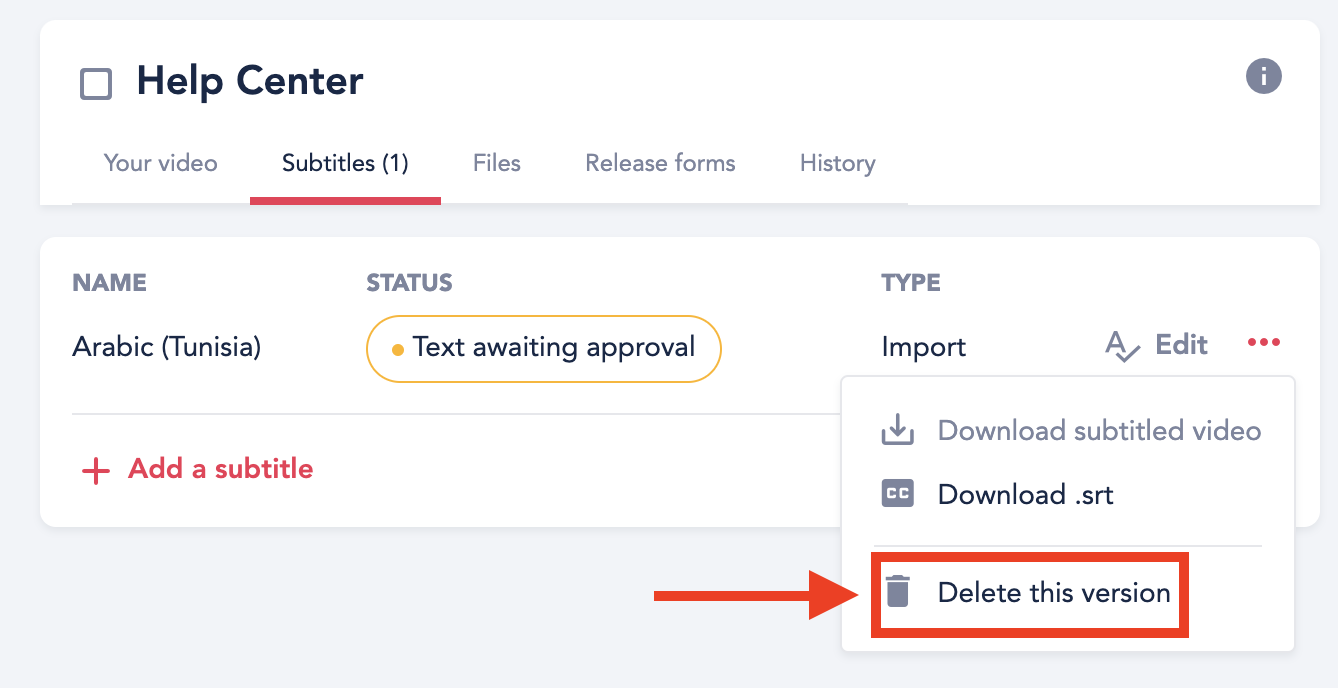1338x688 pixels.
Task: Go to the Release forms tab
Action: (660, 163)
